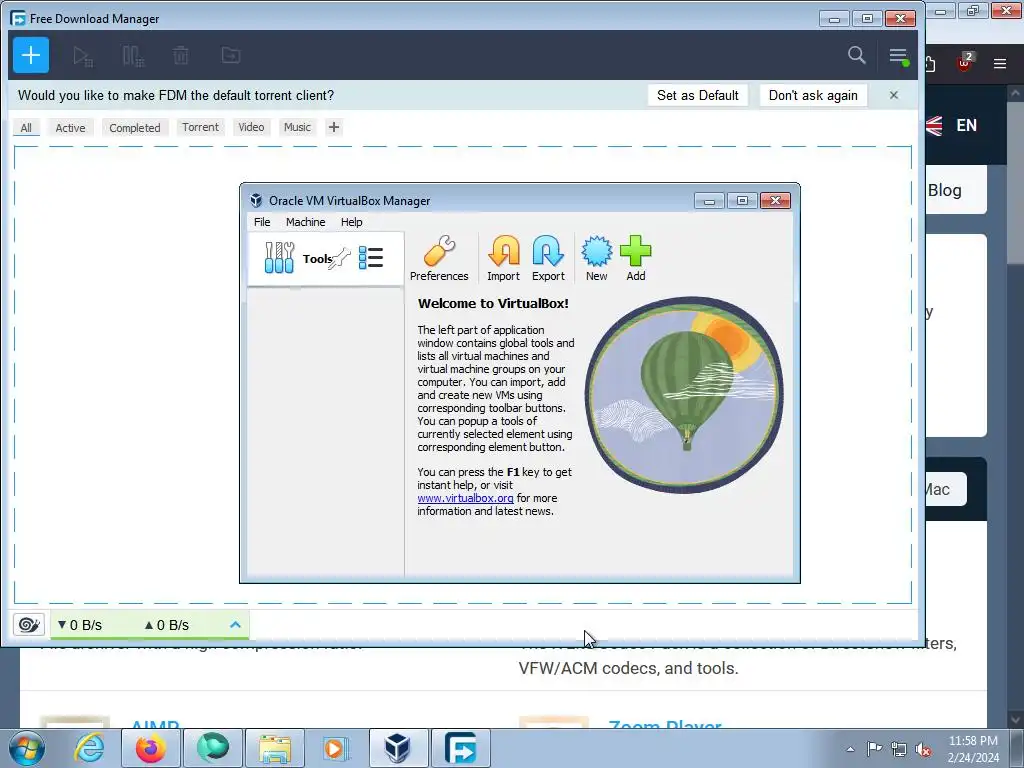
Task: Open the Blog link on webpage
Action: click(945, 190)
